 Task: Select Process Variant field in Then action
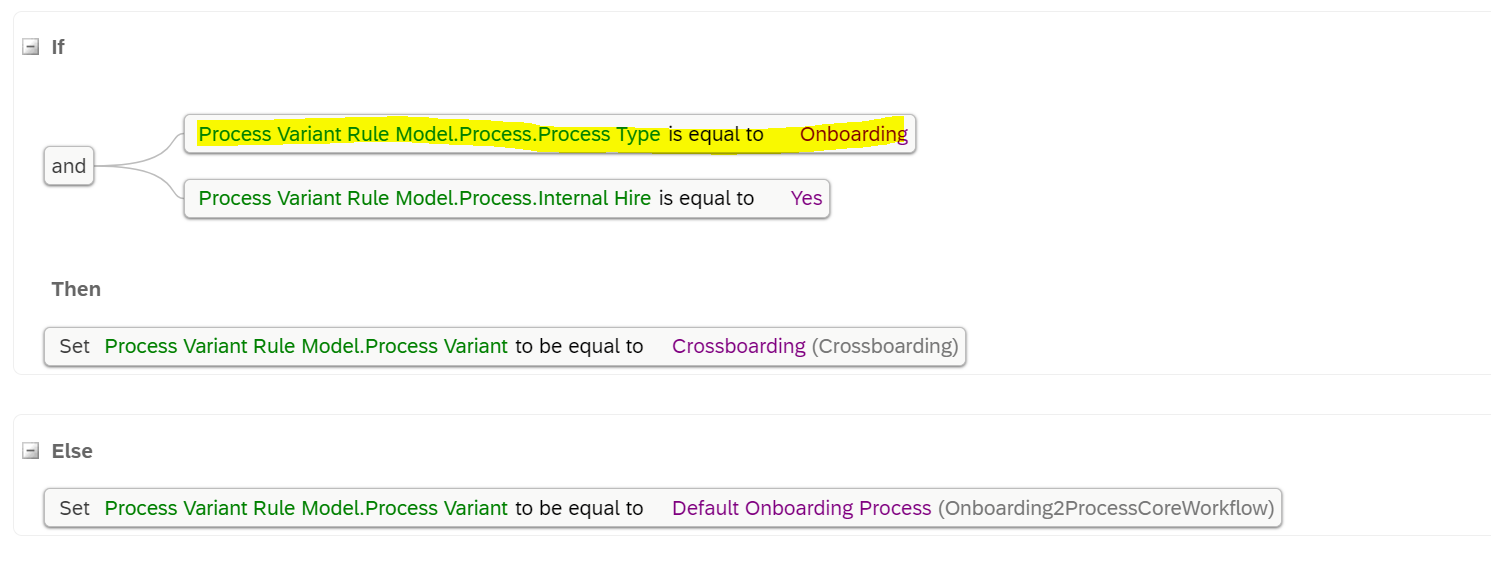pyautogui.click(x=306, y=346)
